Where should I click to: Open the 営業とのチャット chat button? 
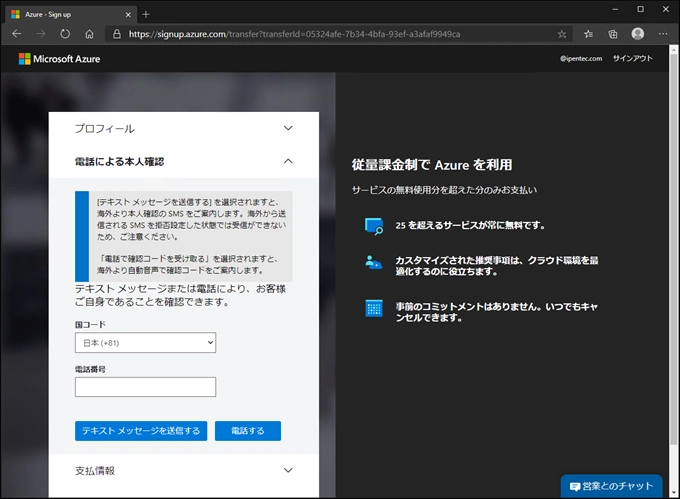click(x=611, y=486)
